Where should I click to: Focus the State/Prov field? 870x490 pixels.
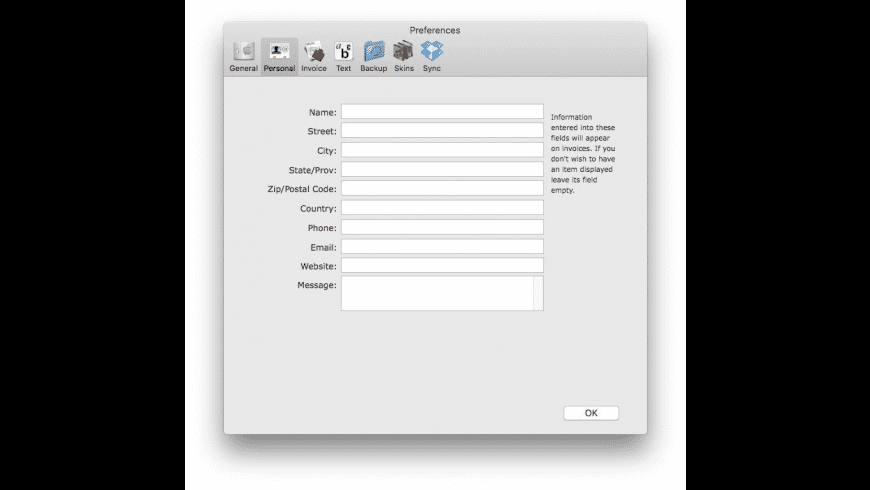coord(442,169)
